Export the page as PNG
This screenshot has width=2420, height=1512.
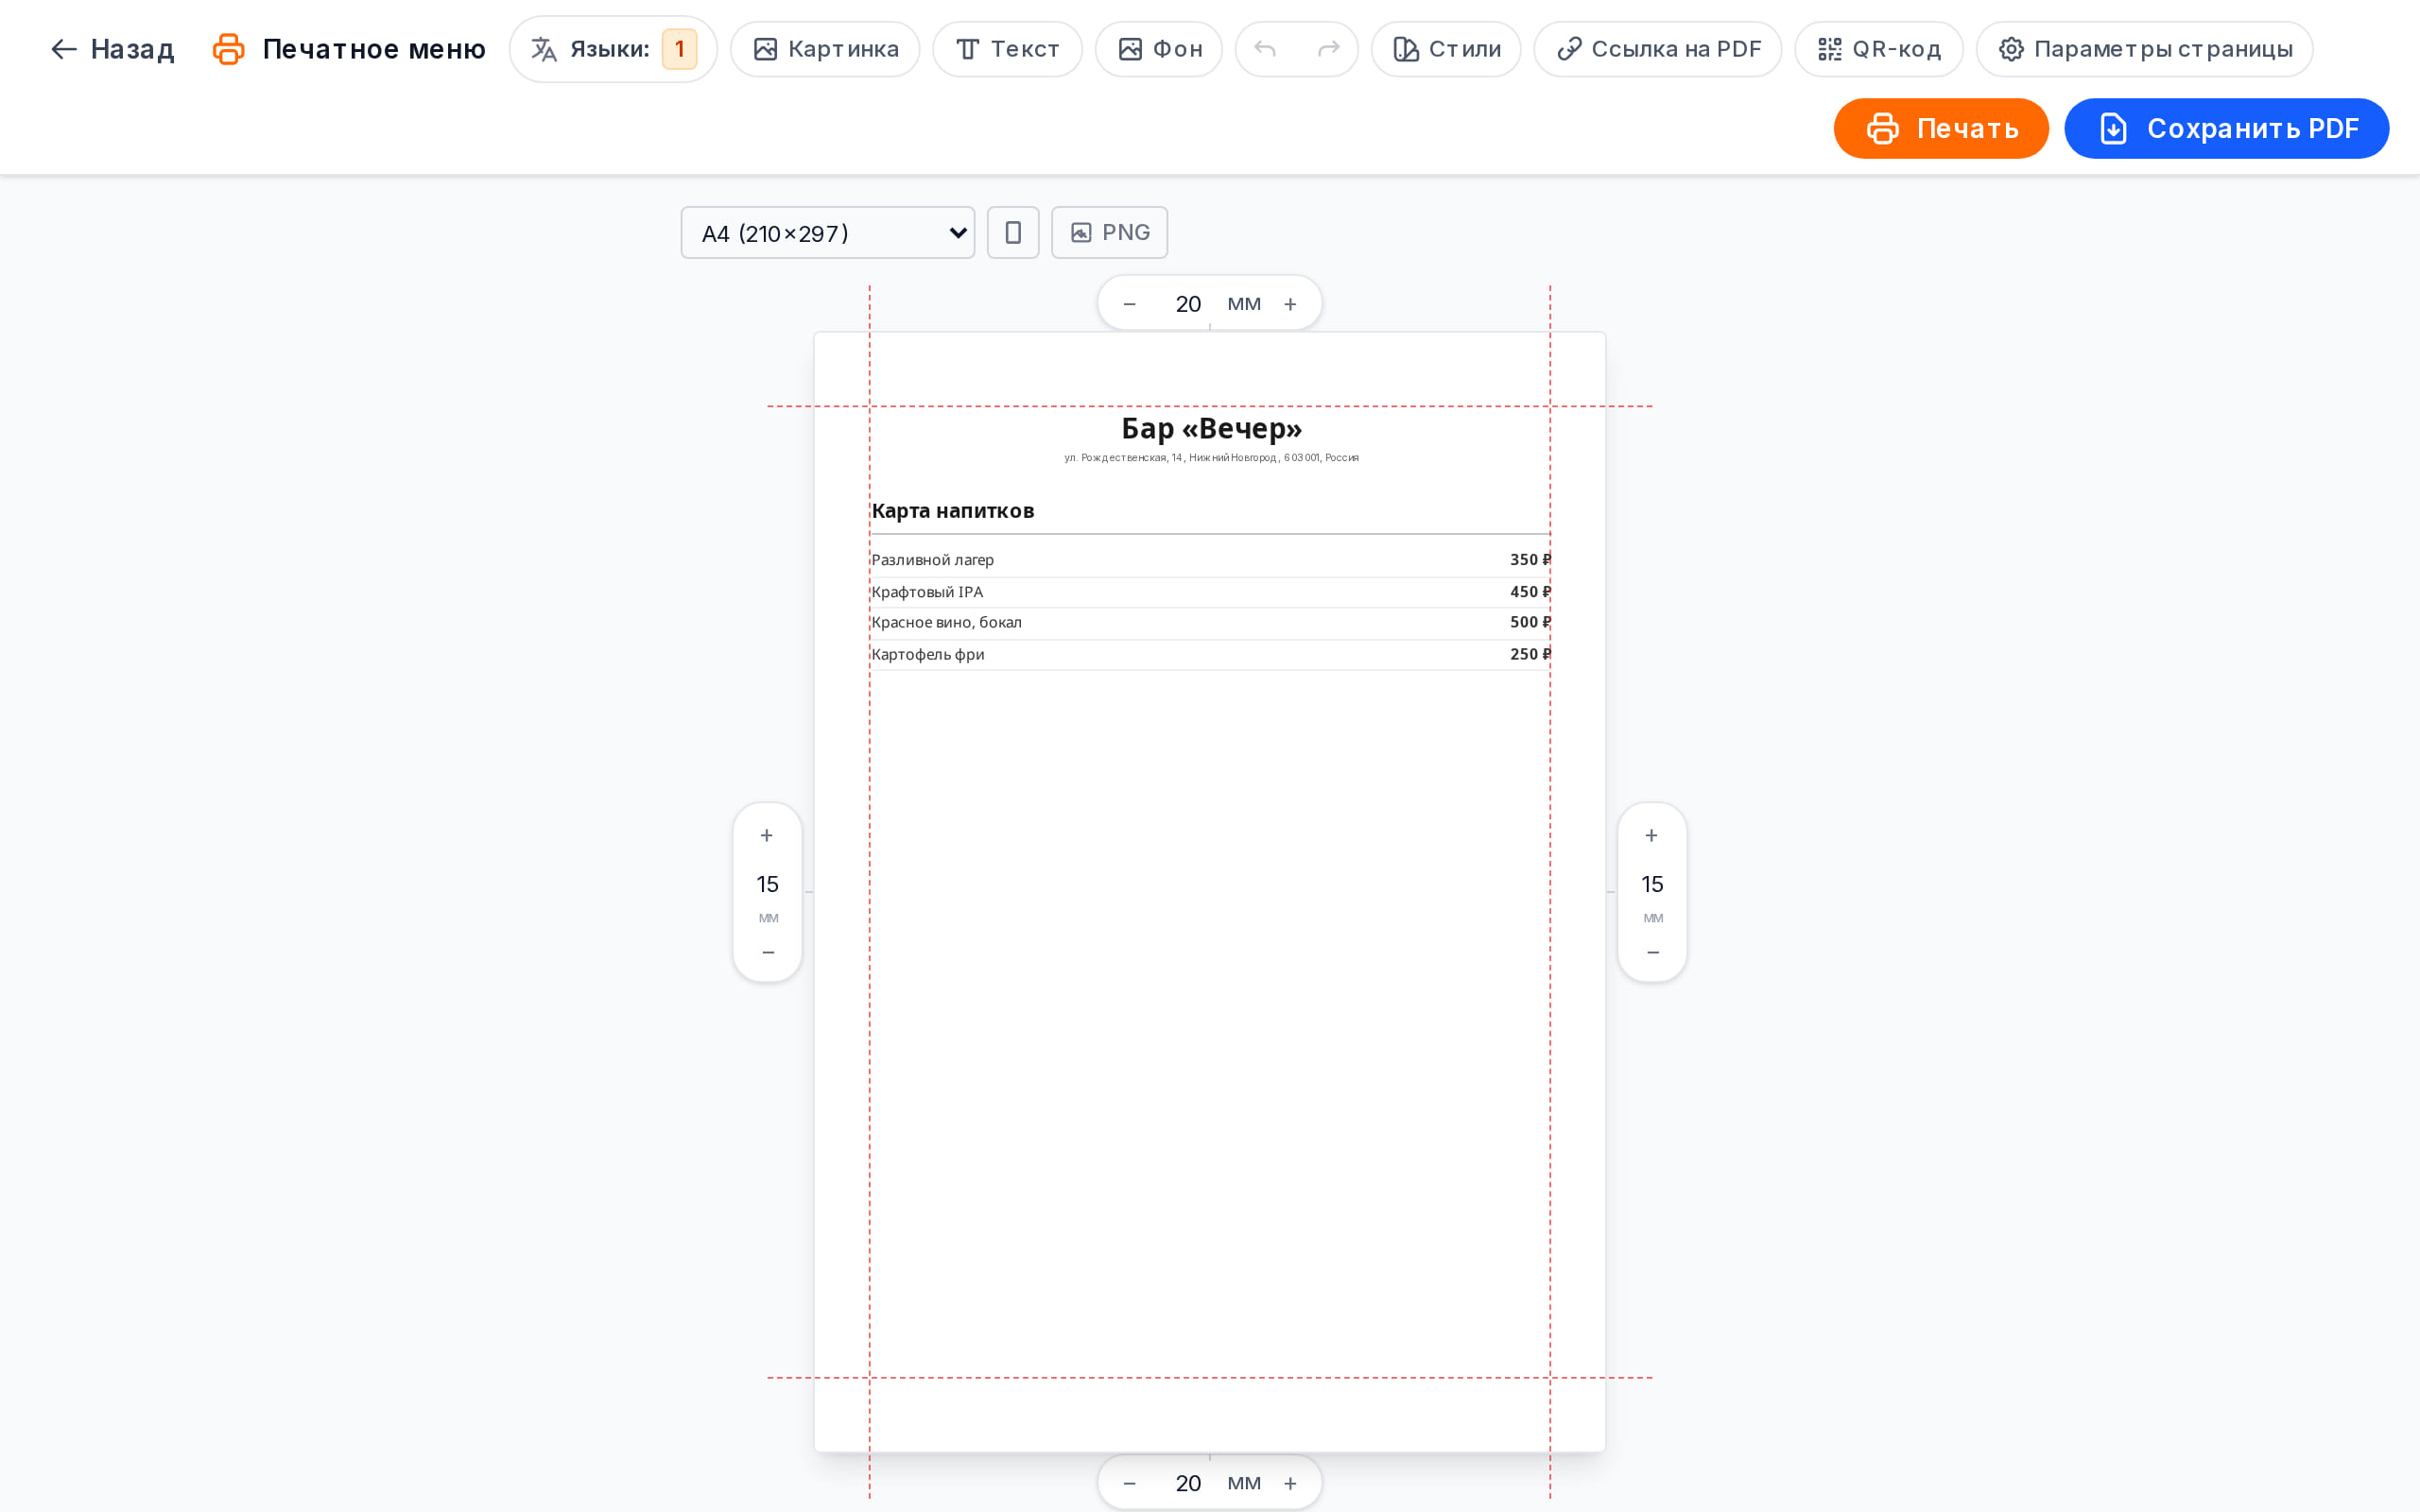click(x=1109, y=233)
